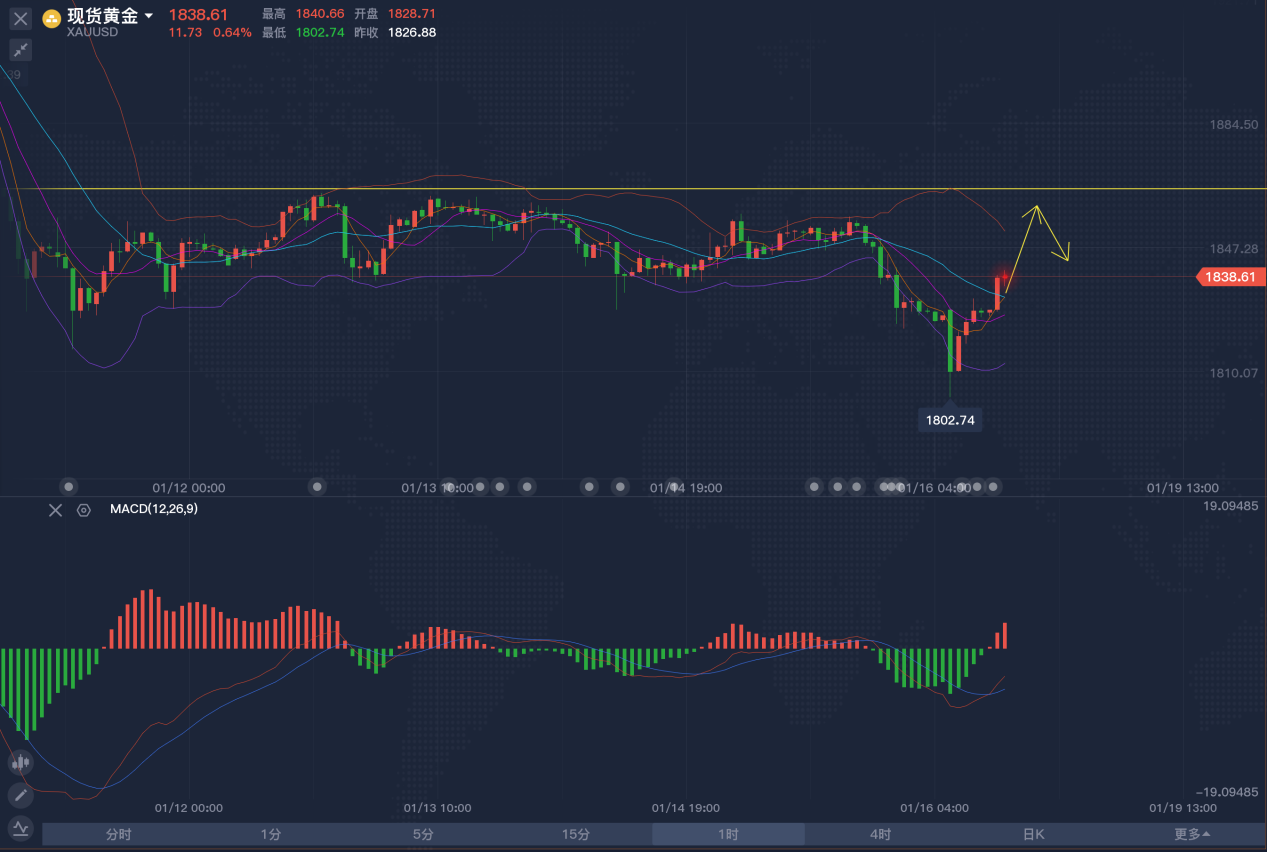
Task: Open MACD indicator settings hexagon icon
Action: tap(84, 510)
